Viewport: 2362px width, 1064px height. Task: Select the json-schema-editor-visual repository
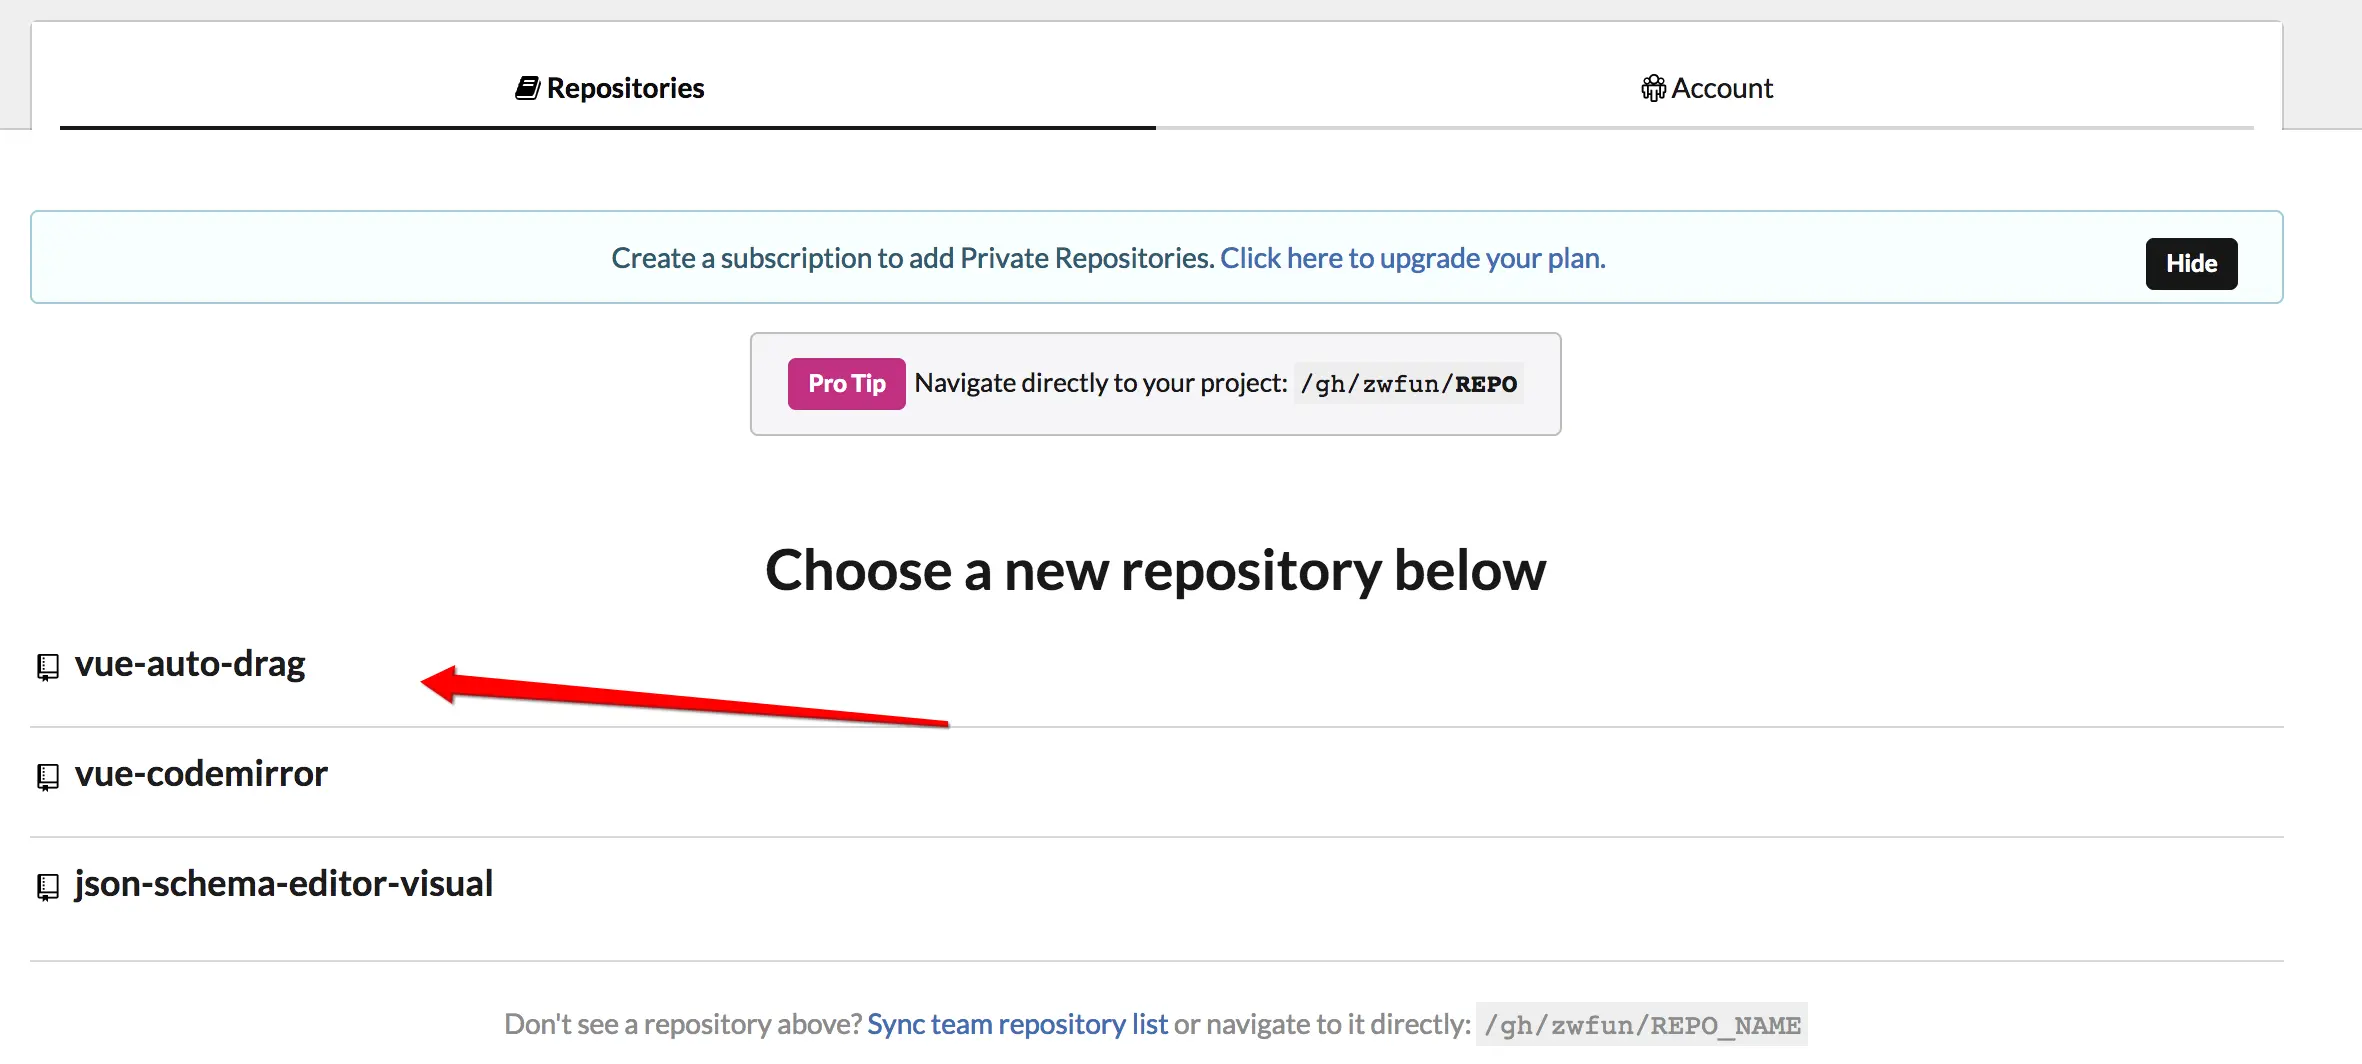pos(284,884)
